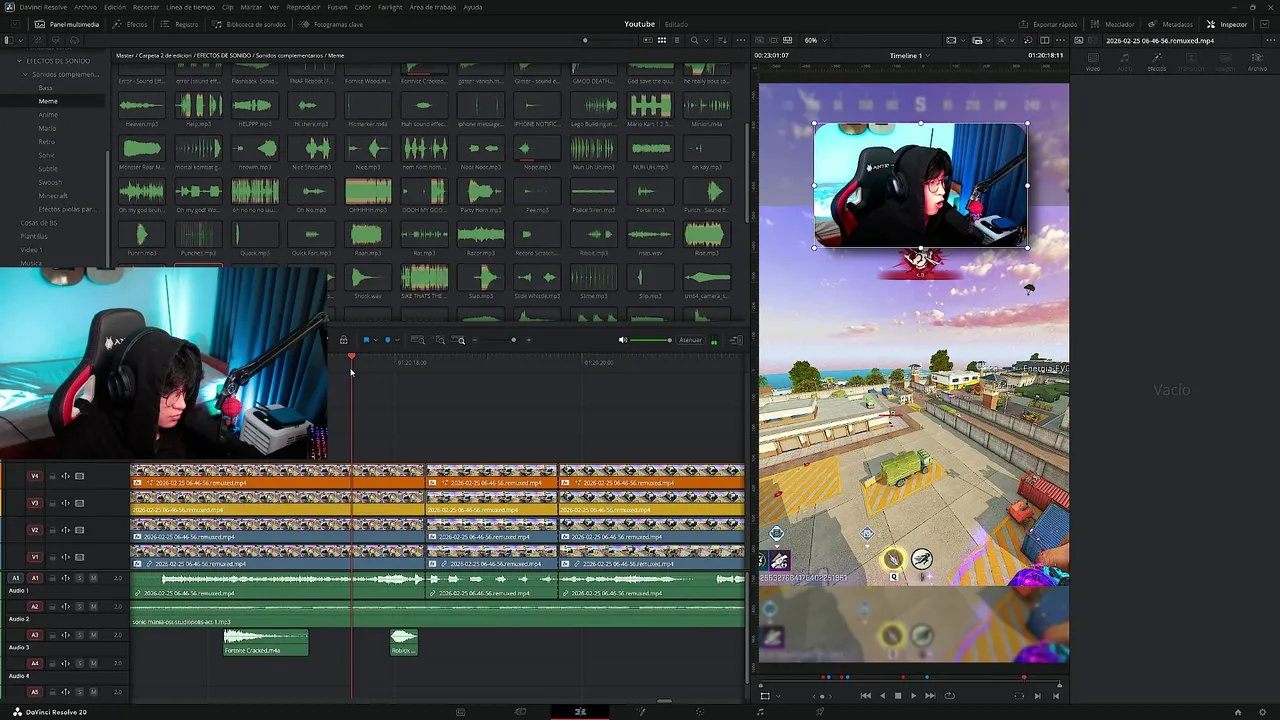Open the Registro index panel
1280x720 pixels.
click(x=180, y=24)
